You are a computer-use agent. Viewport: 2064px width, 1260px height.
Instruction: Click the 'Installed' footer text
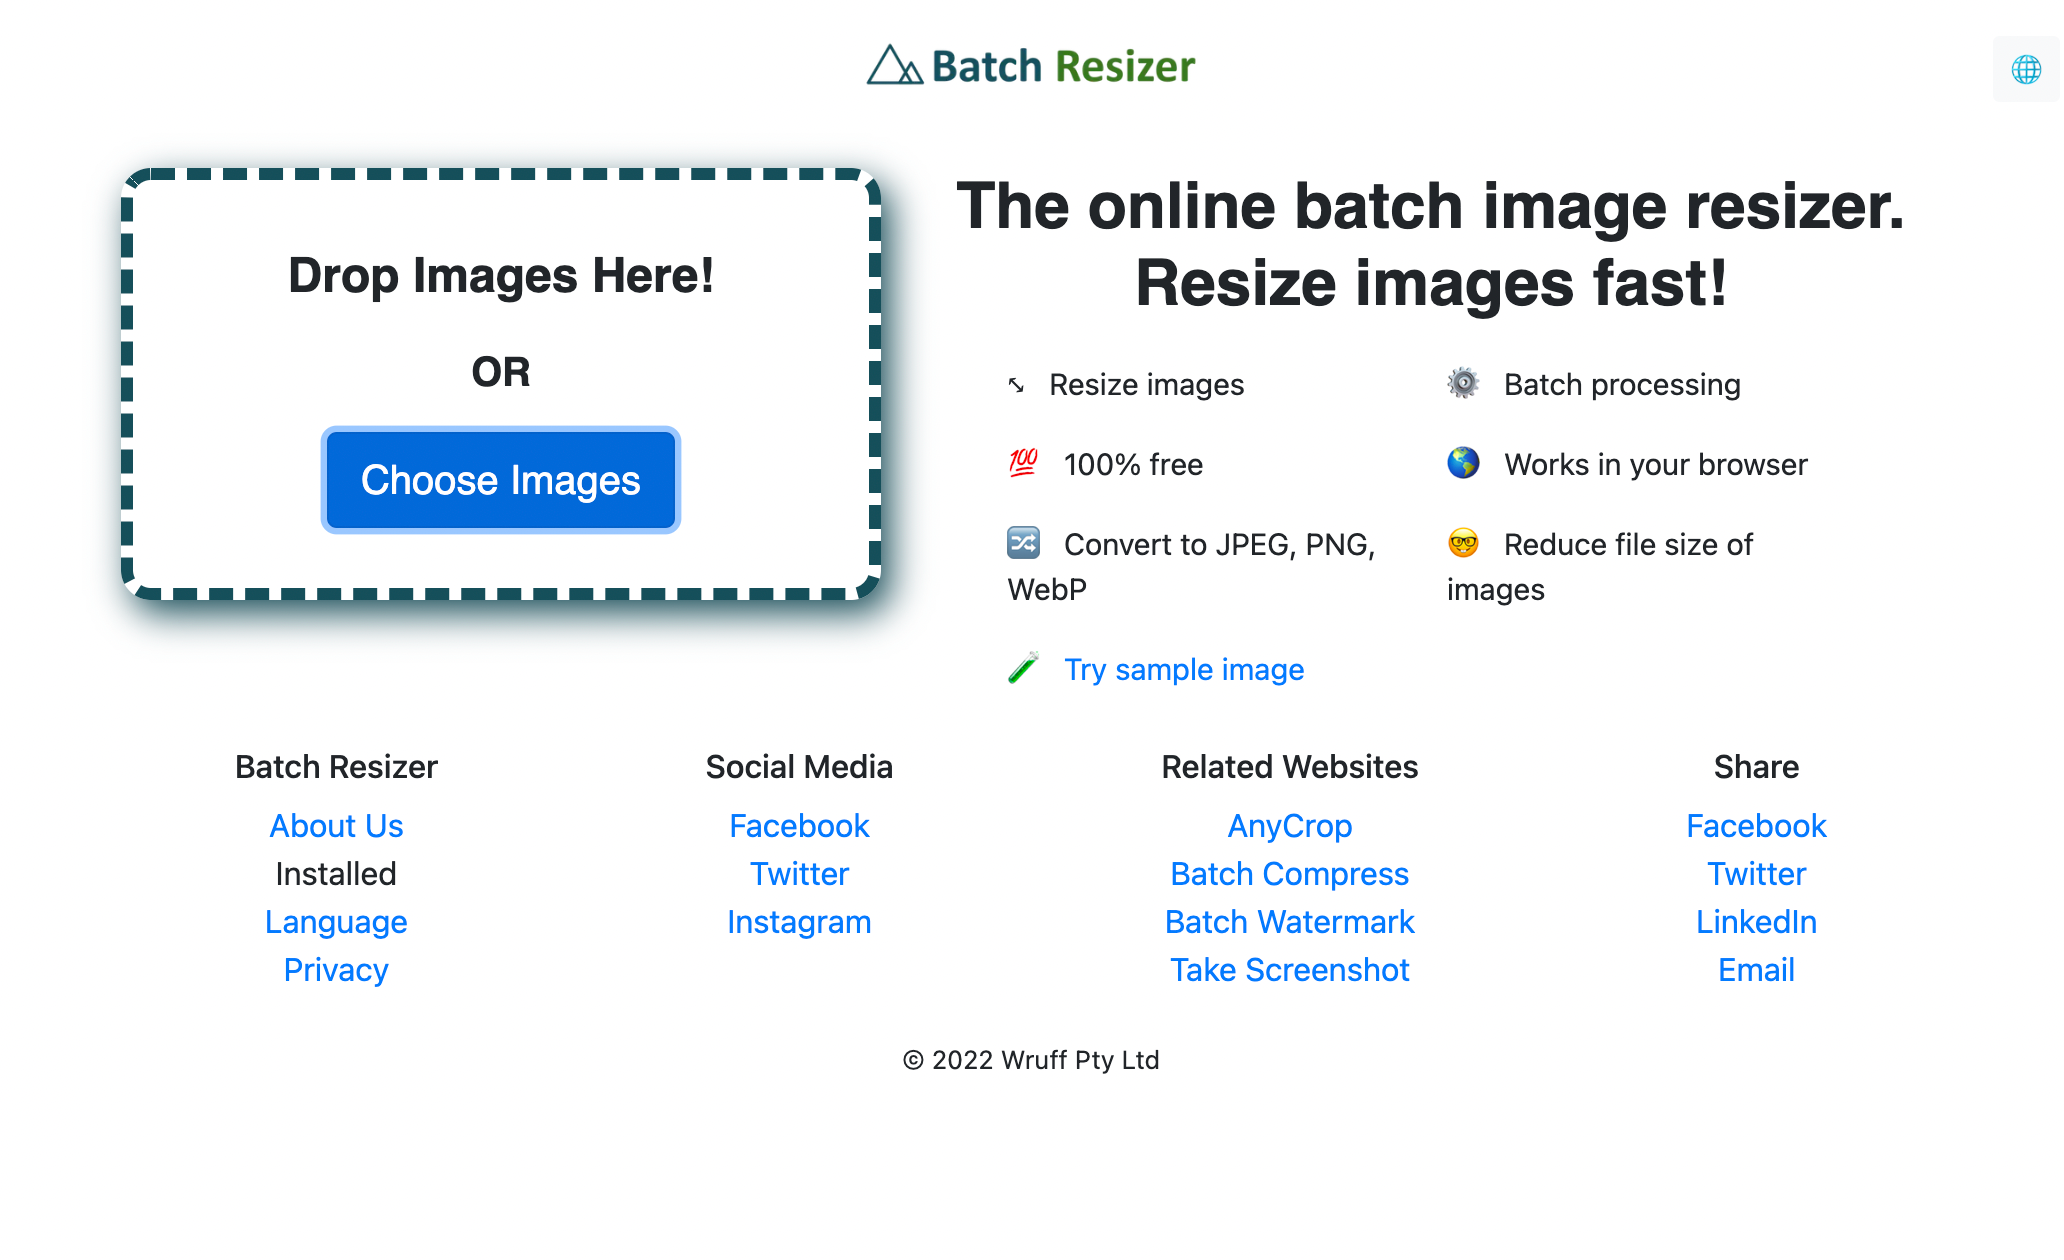tap(336, 874)
